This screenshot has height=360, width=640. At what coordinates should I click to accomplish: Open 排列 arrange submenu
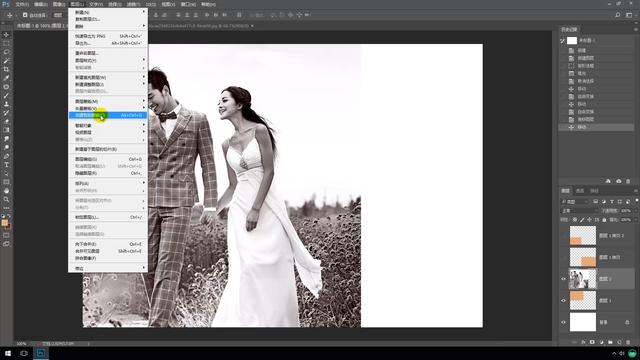[x=108, y=183]
